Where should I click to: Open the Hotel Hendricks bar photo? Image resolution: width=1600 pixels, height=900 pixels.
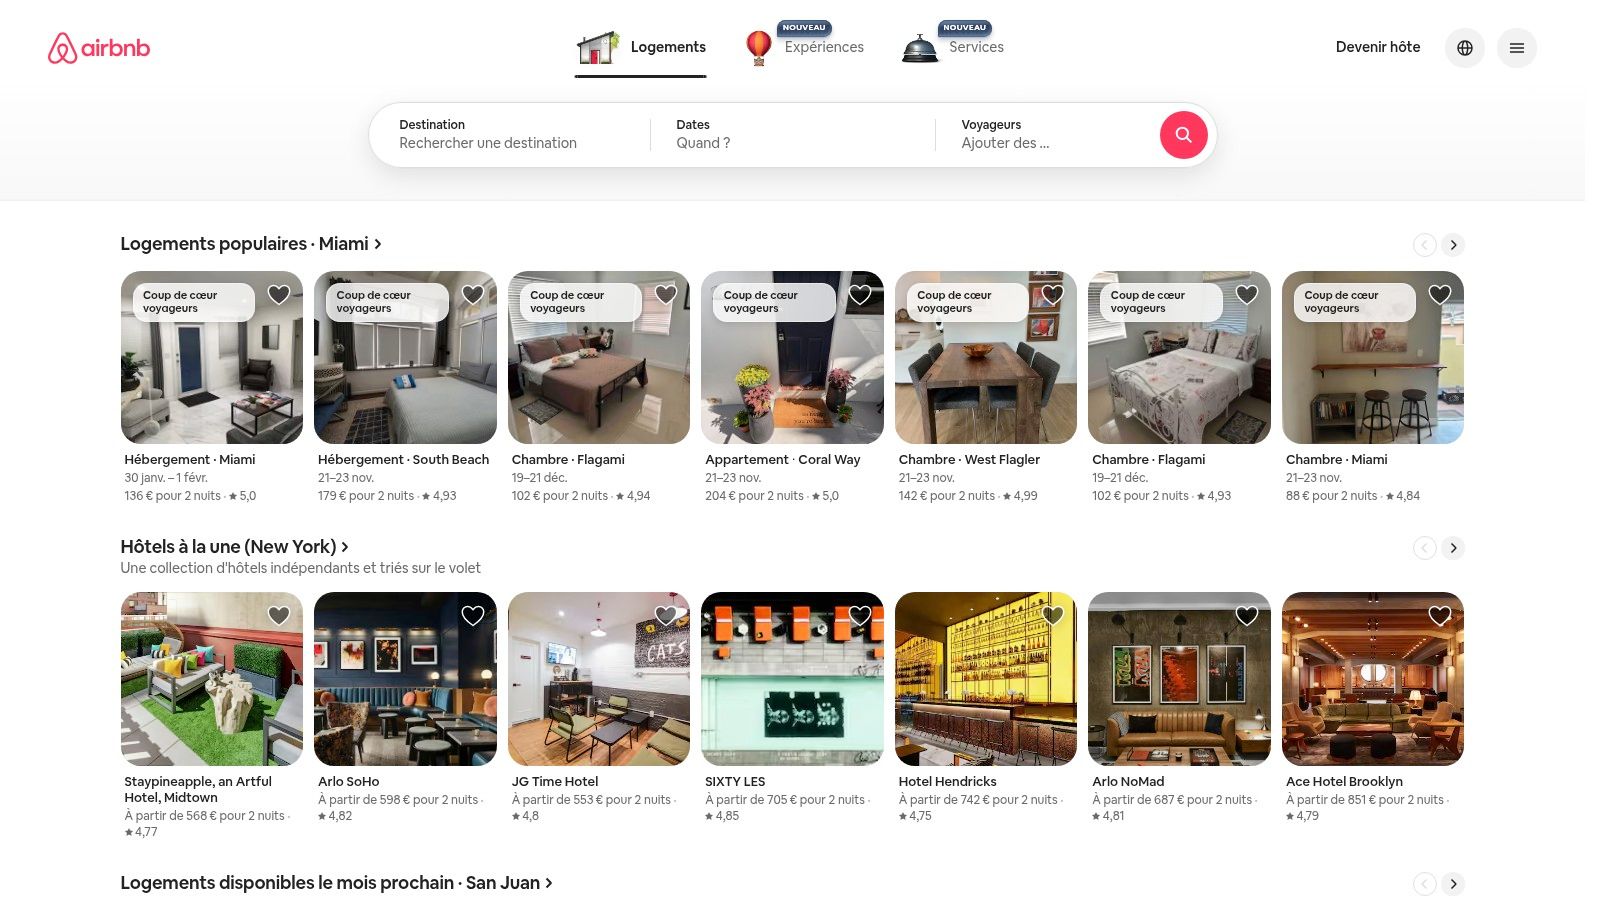[x=986, y=679]
